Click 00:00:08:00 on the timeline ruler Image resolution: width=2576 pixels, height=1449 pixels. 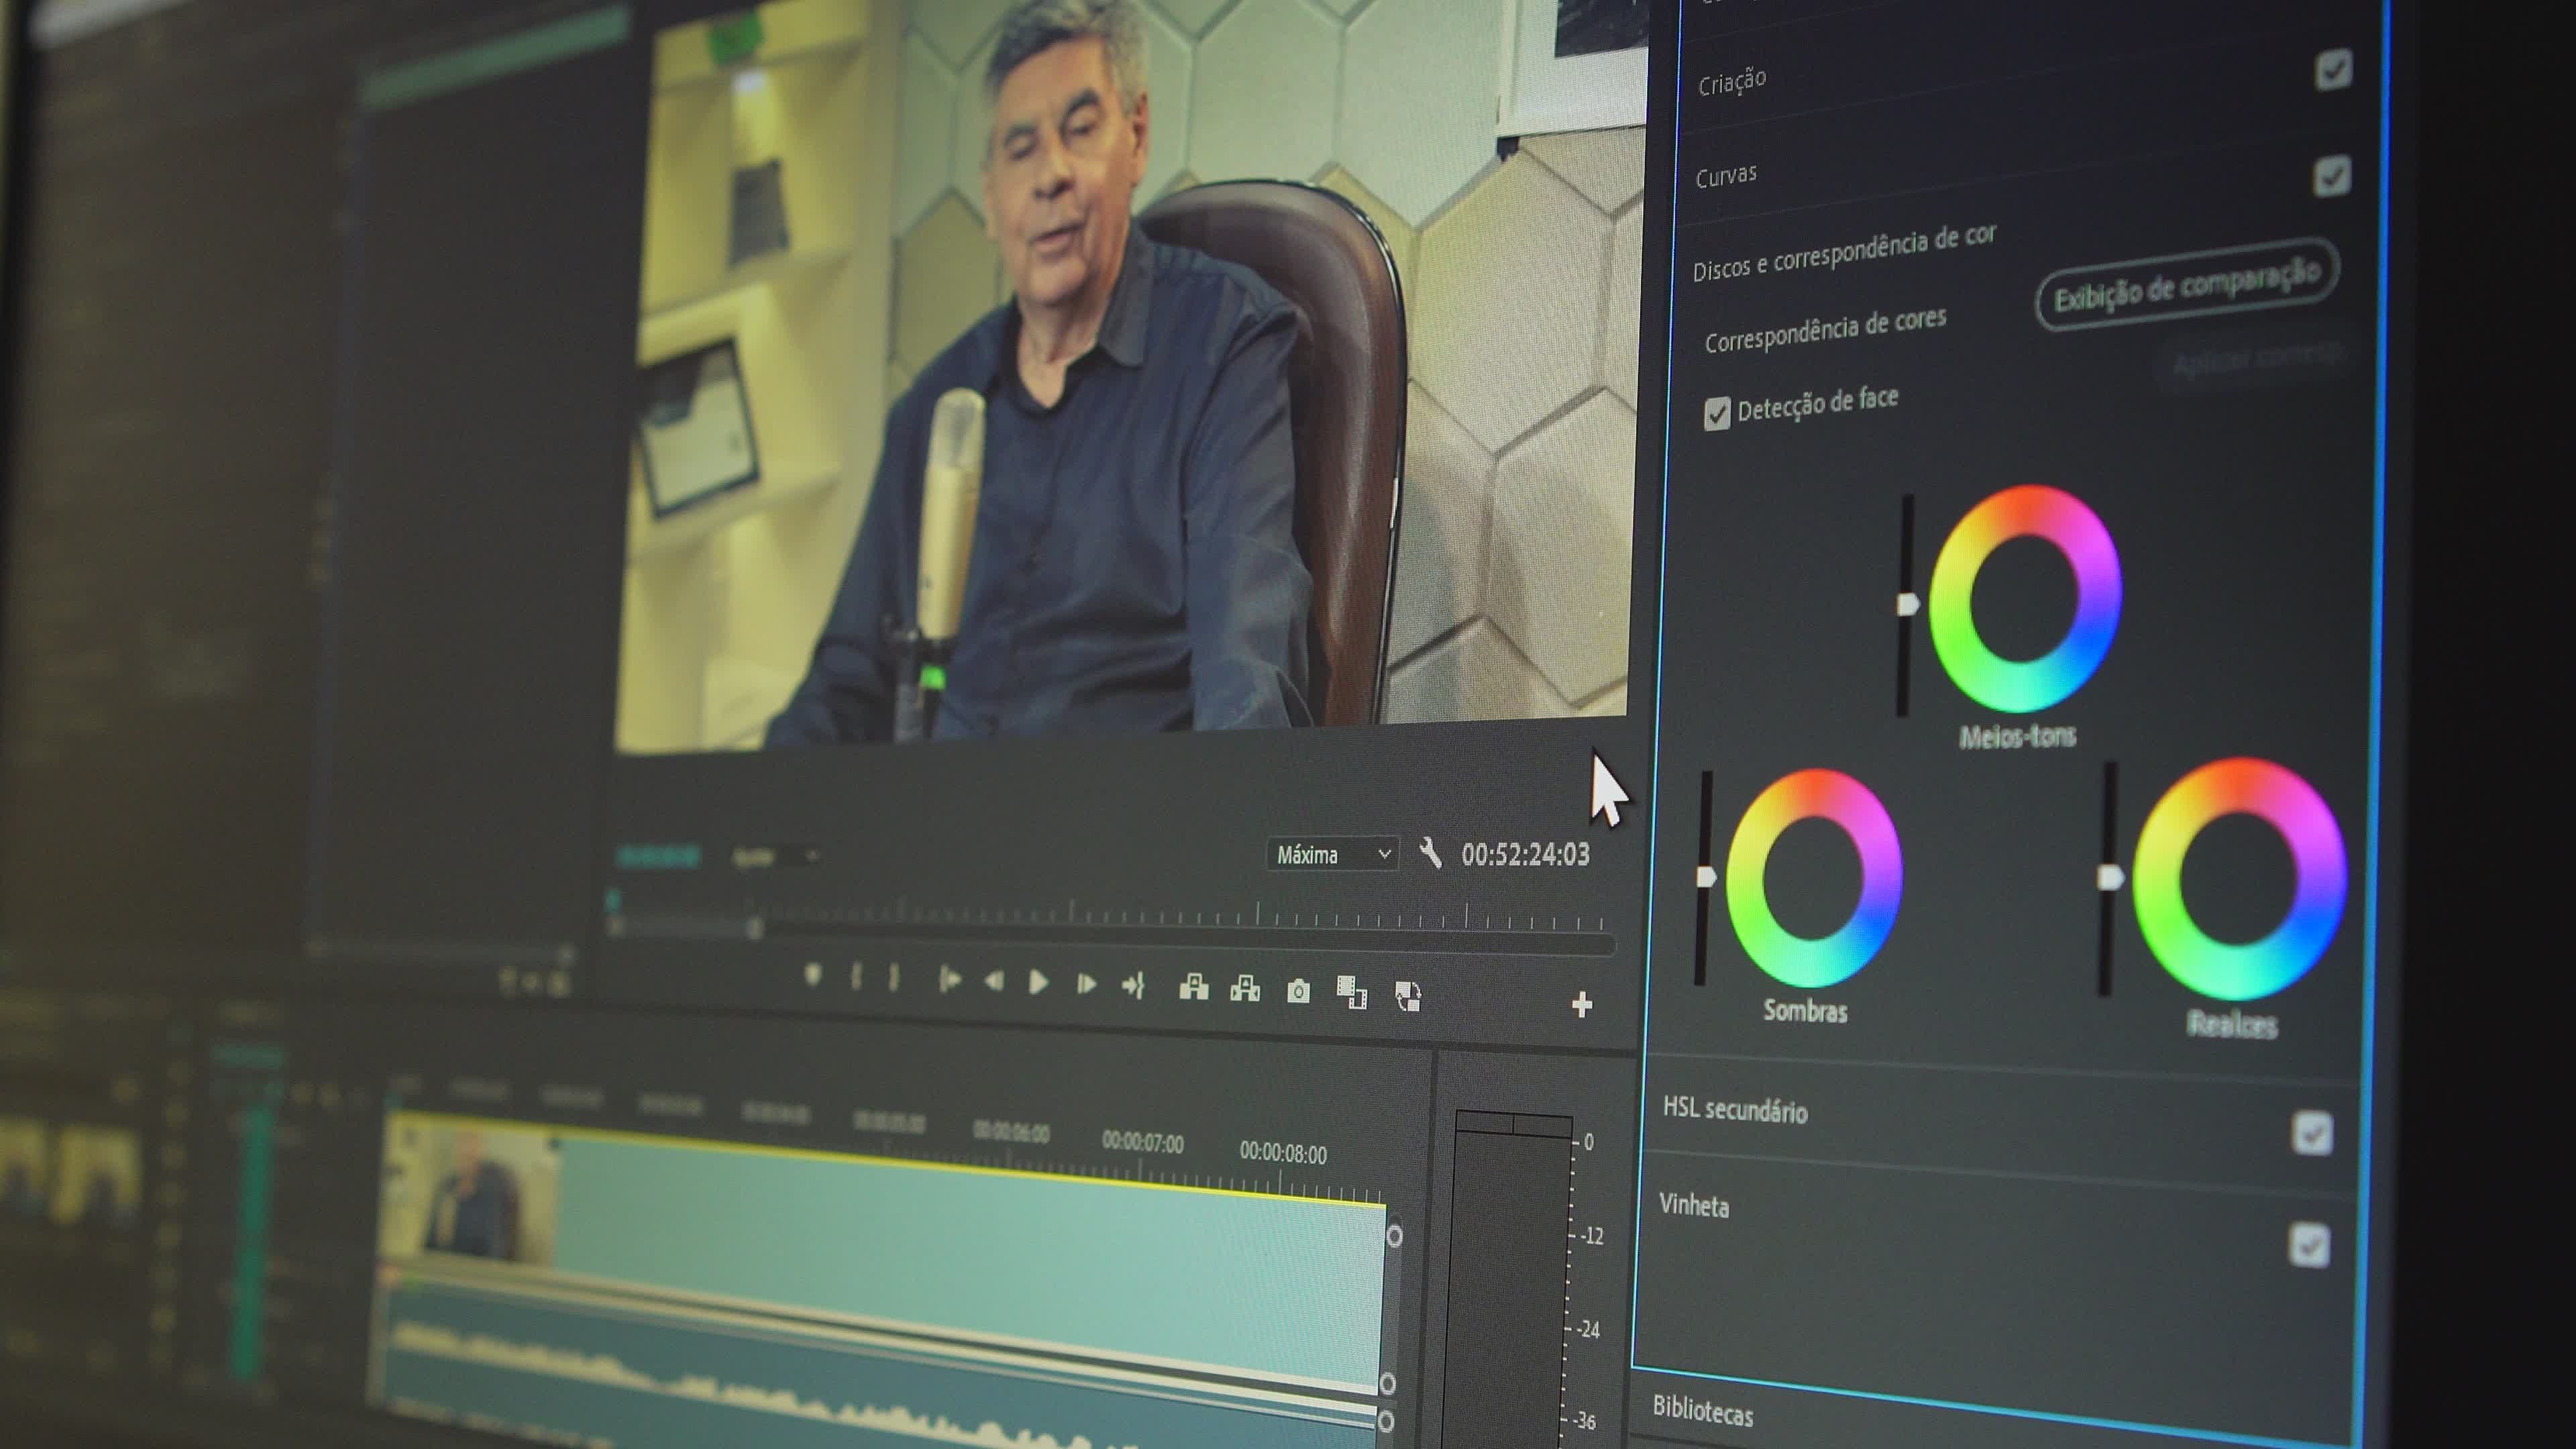(1283, 1153)
